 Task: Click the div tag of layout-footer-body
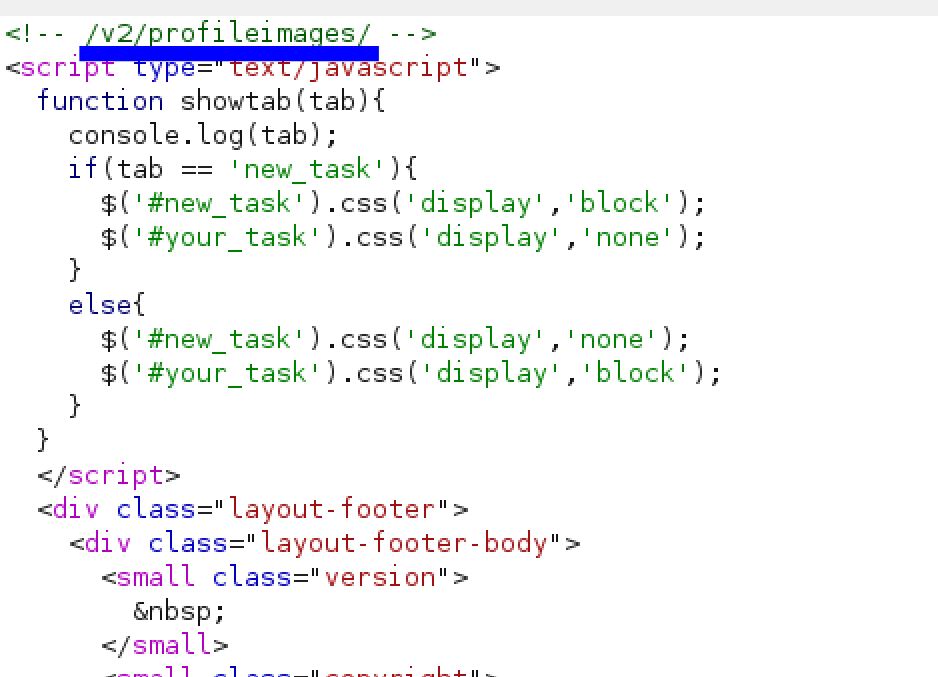tap(108, 543)
